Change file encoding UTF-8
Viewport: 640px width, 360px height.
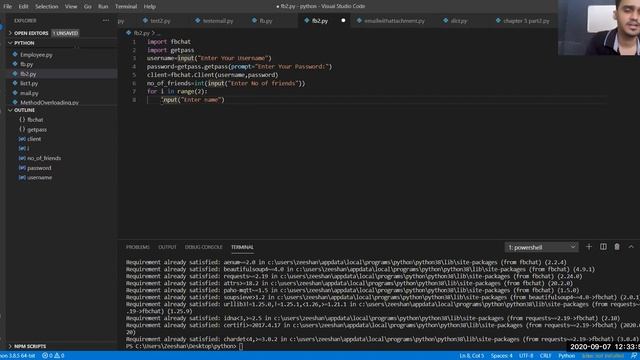pyautogui.click(x=526, y=356)
